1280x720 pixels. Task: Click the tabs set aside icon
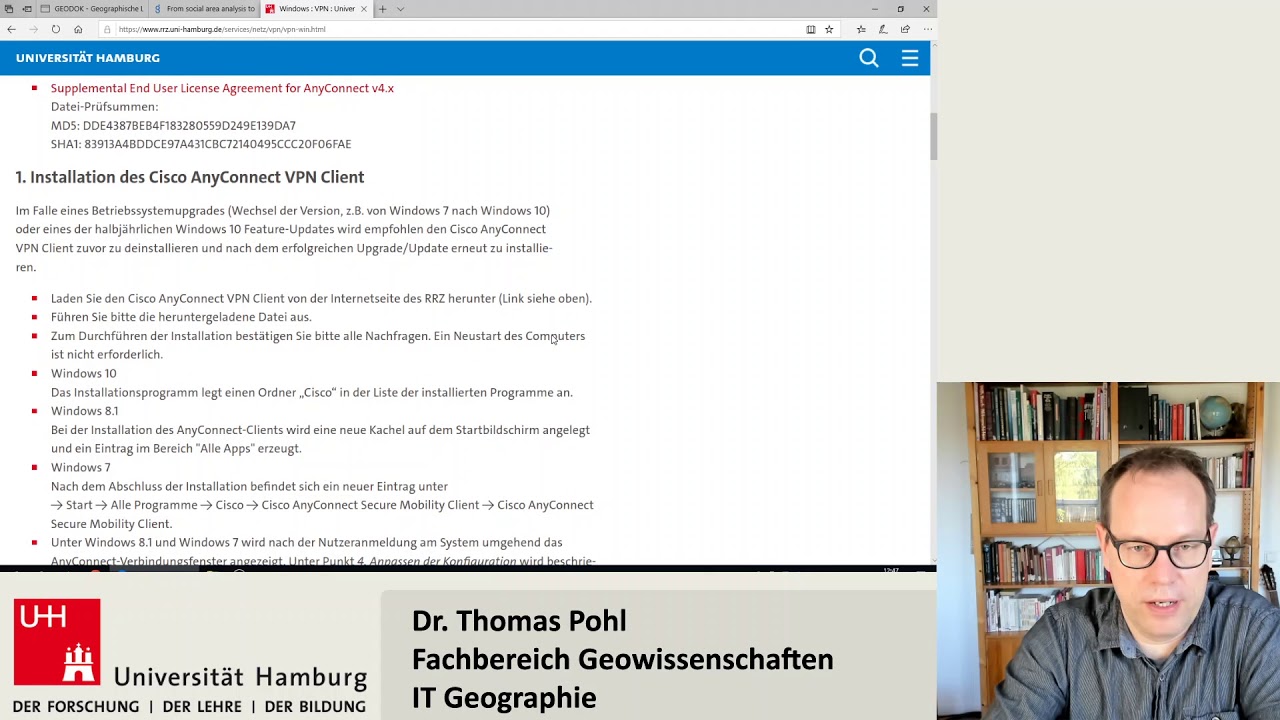coord(9,9)
